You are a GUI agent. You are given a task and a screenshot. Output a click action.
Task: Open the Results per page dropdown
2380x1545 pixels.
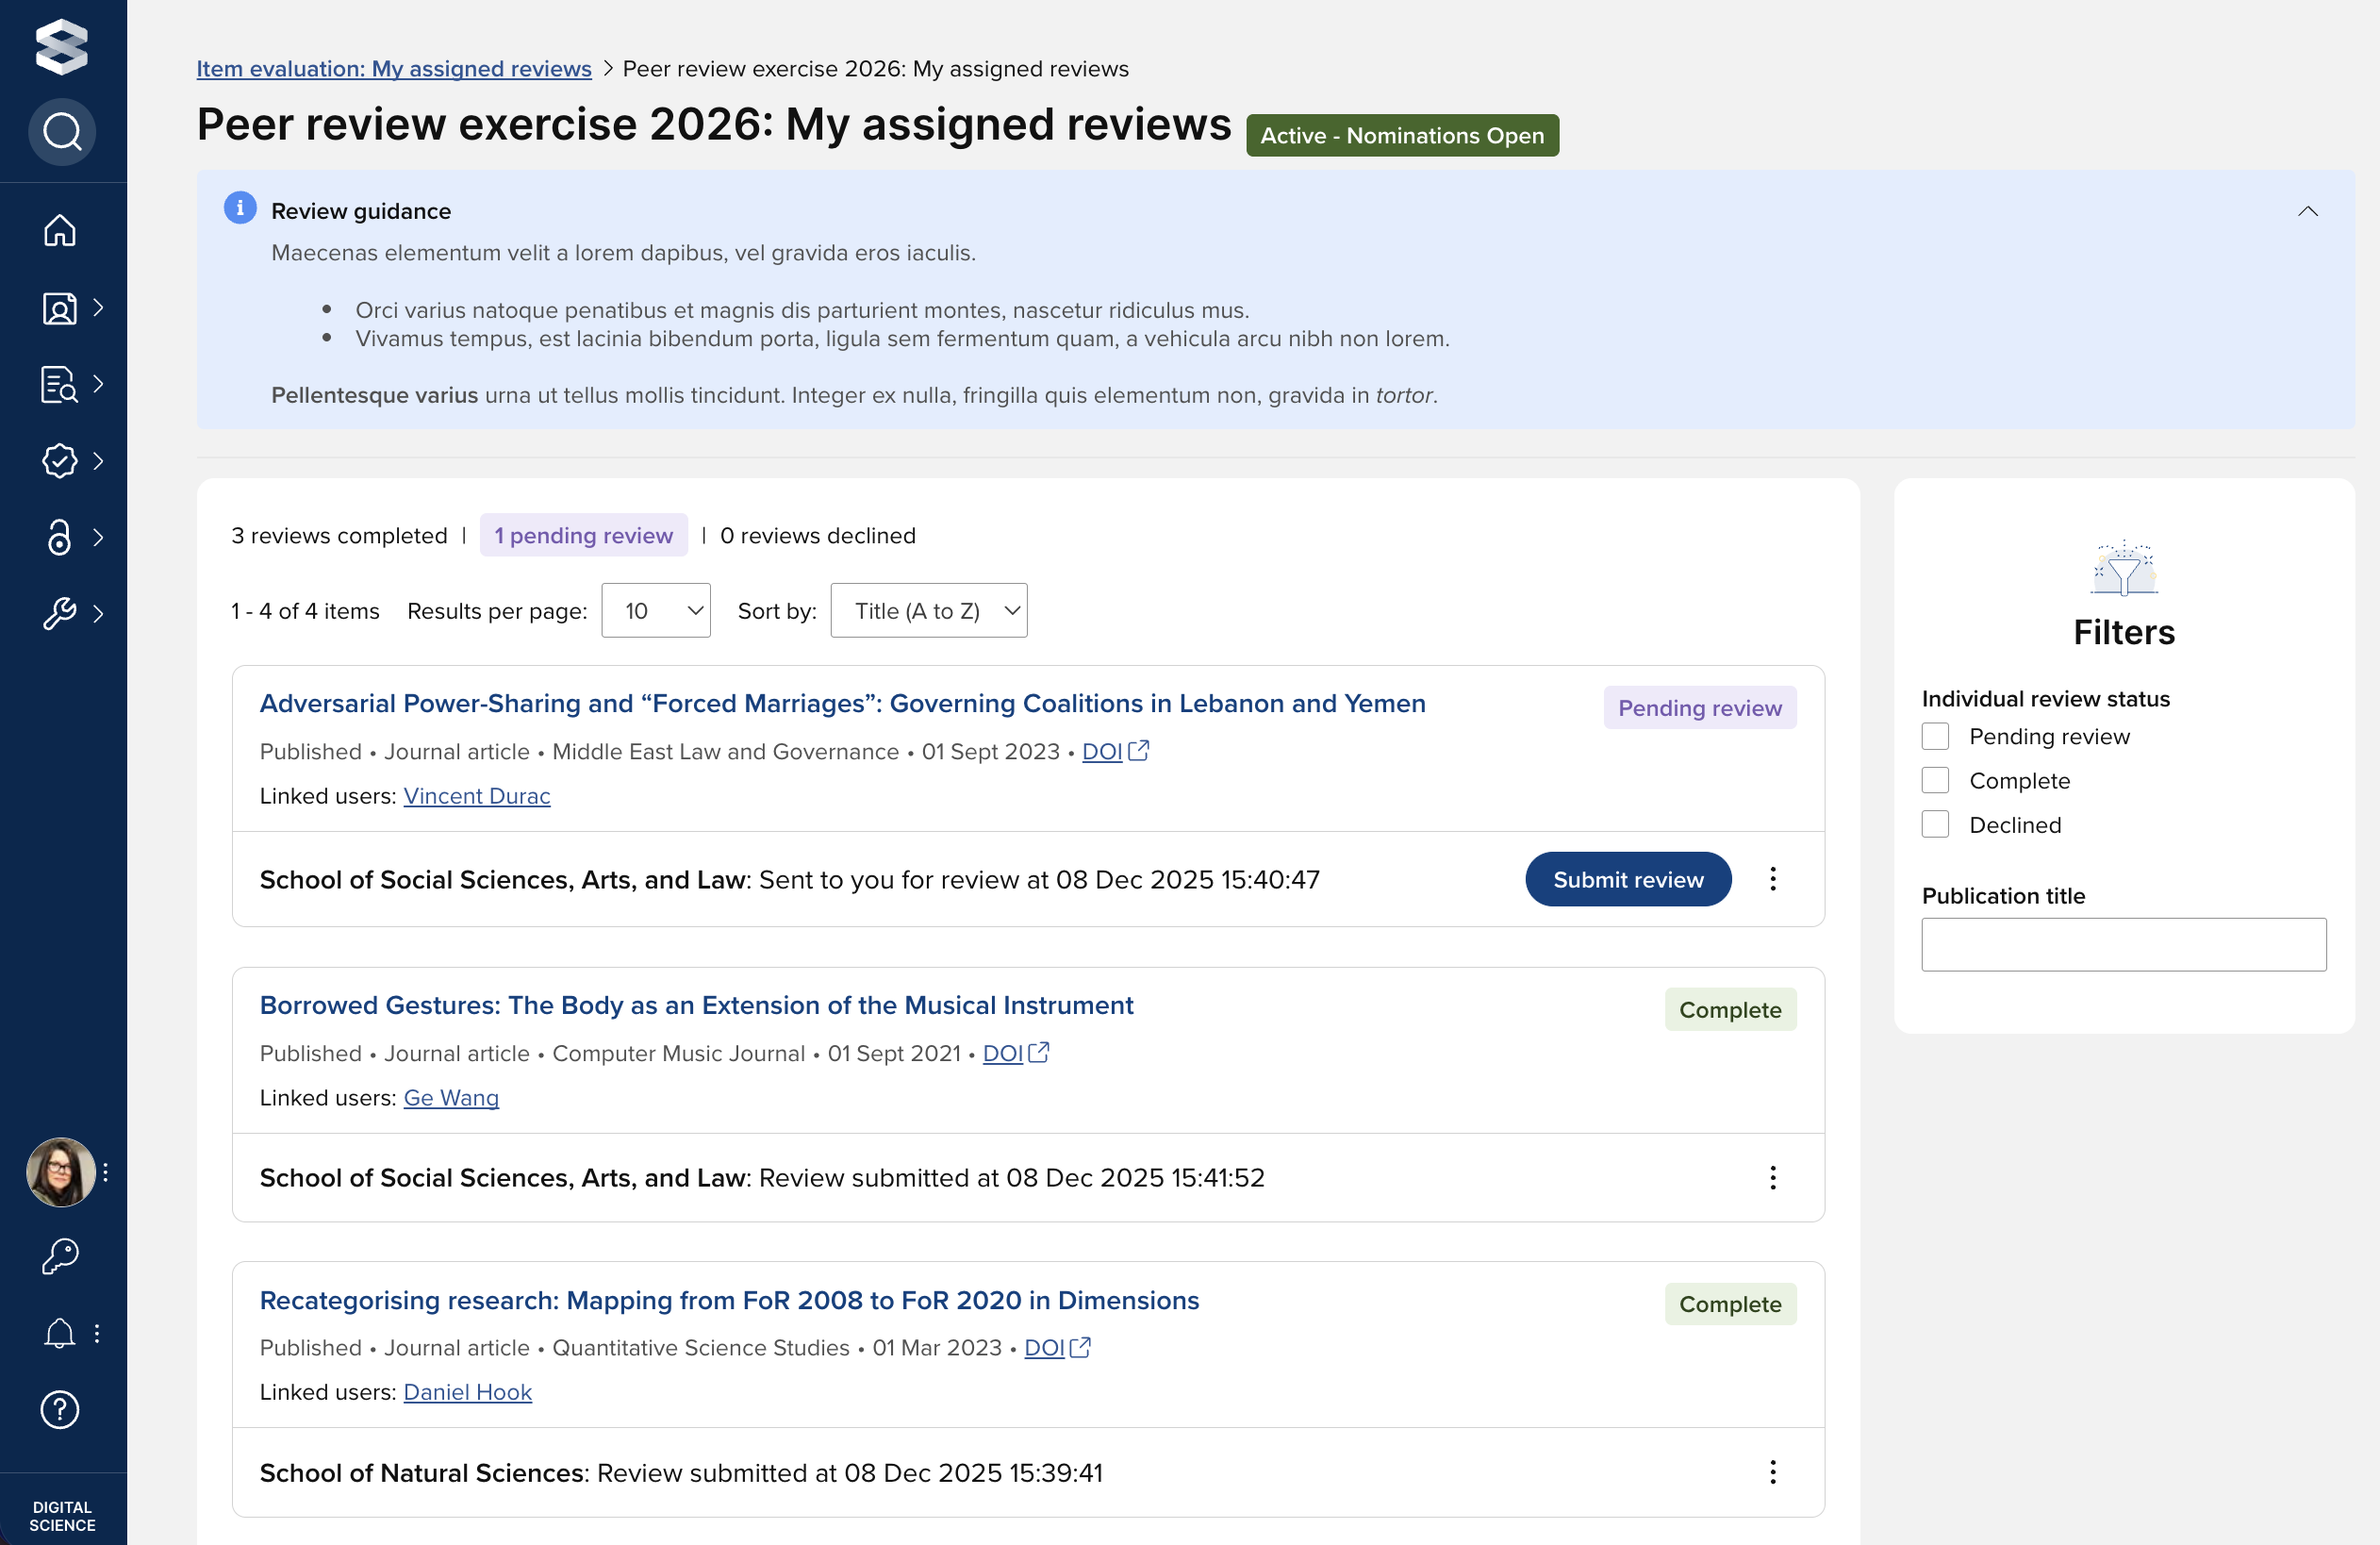655,611
